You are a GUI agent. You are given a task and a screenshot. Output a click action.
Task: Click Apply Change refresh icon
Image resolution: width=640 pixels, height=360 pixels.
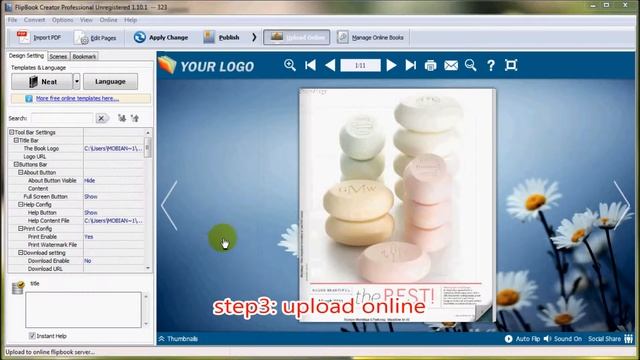[x=140, y=37]
